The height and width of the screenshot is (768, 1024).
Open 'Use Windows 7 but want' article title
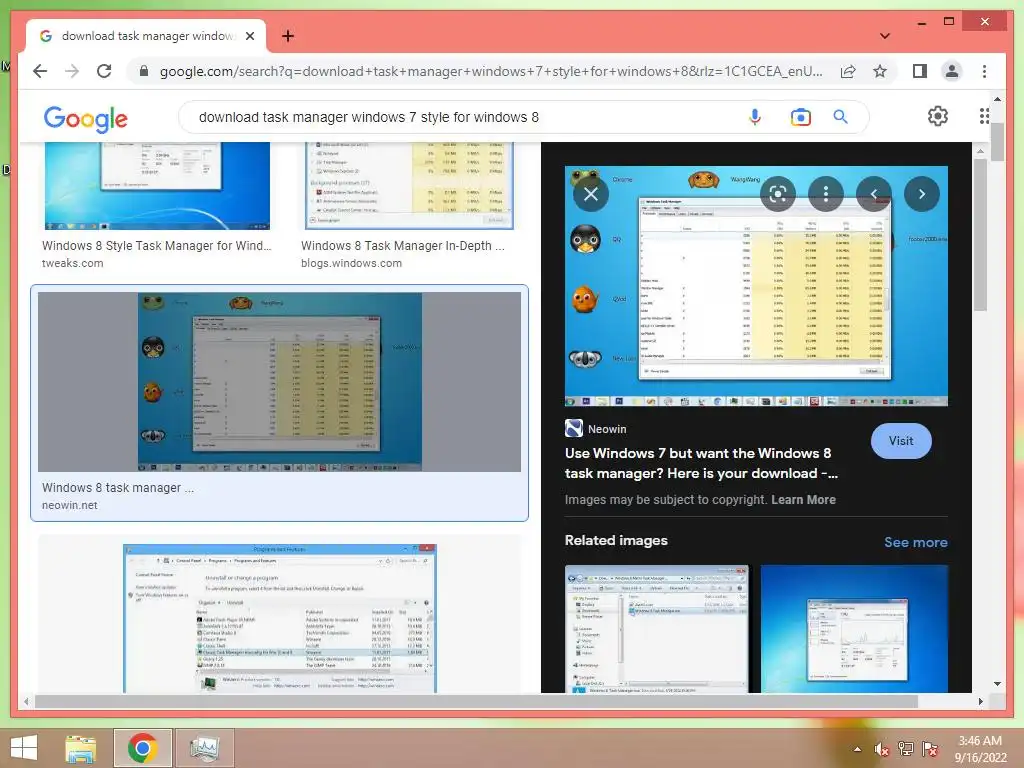[x=702, y=463]
